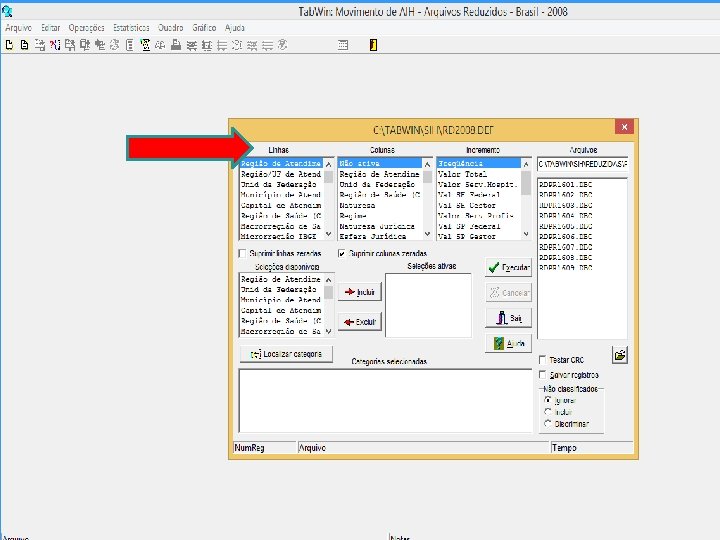Close the RD2008.DEF dialog

click(624, 127)
